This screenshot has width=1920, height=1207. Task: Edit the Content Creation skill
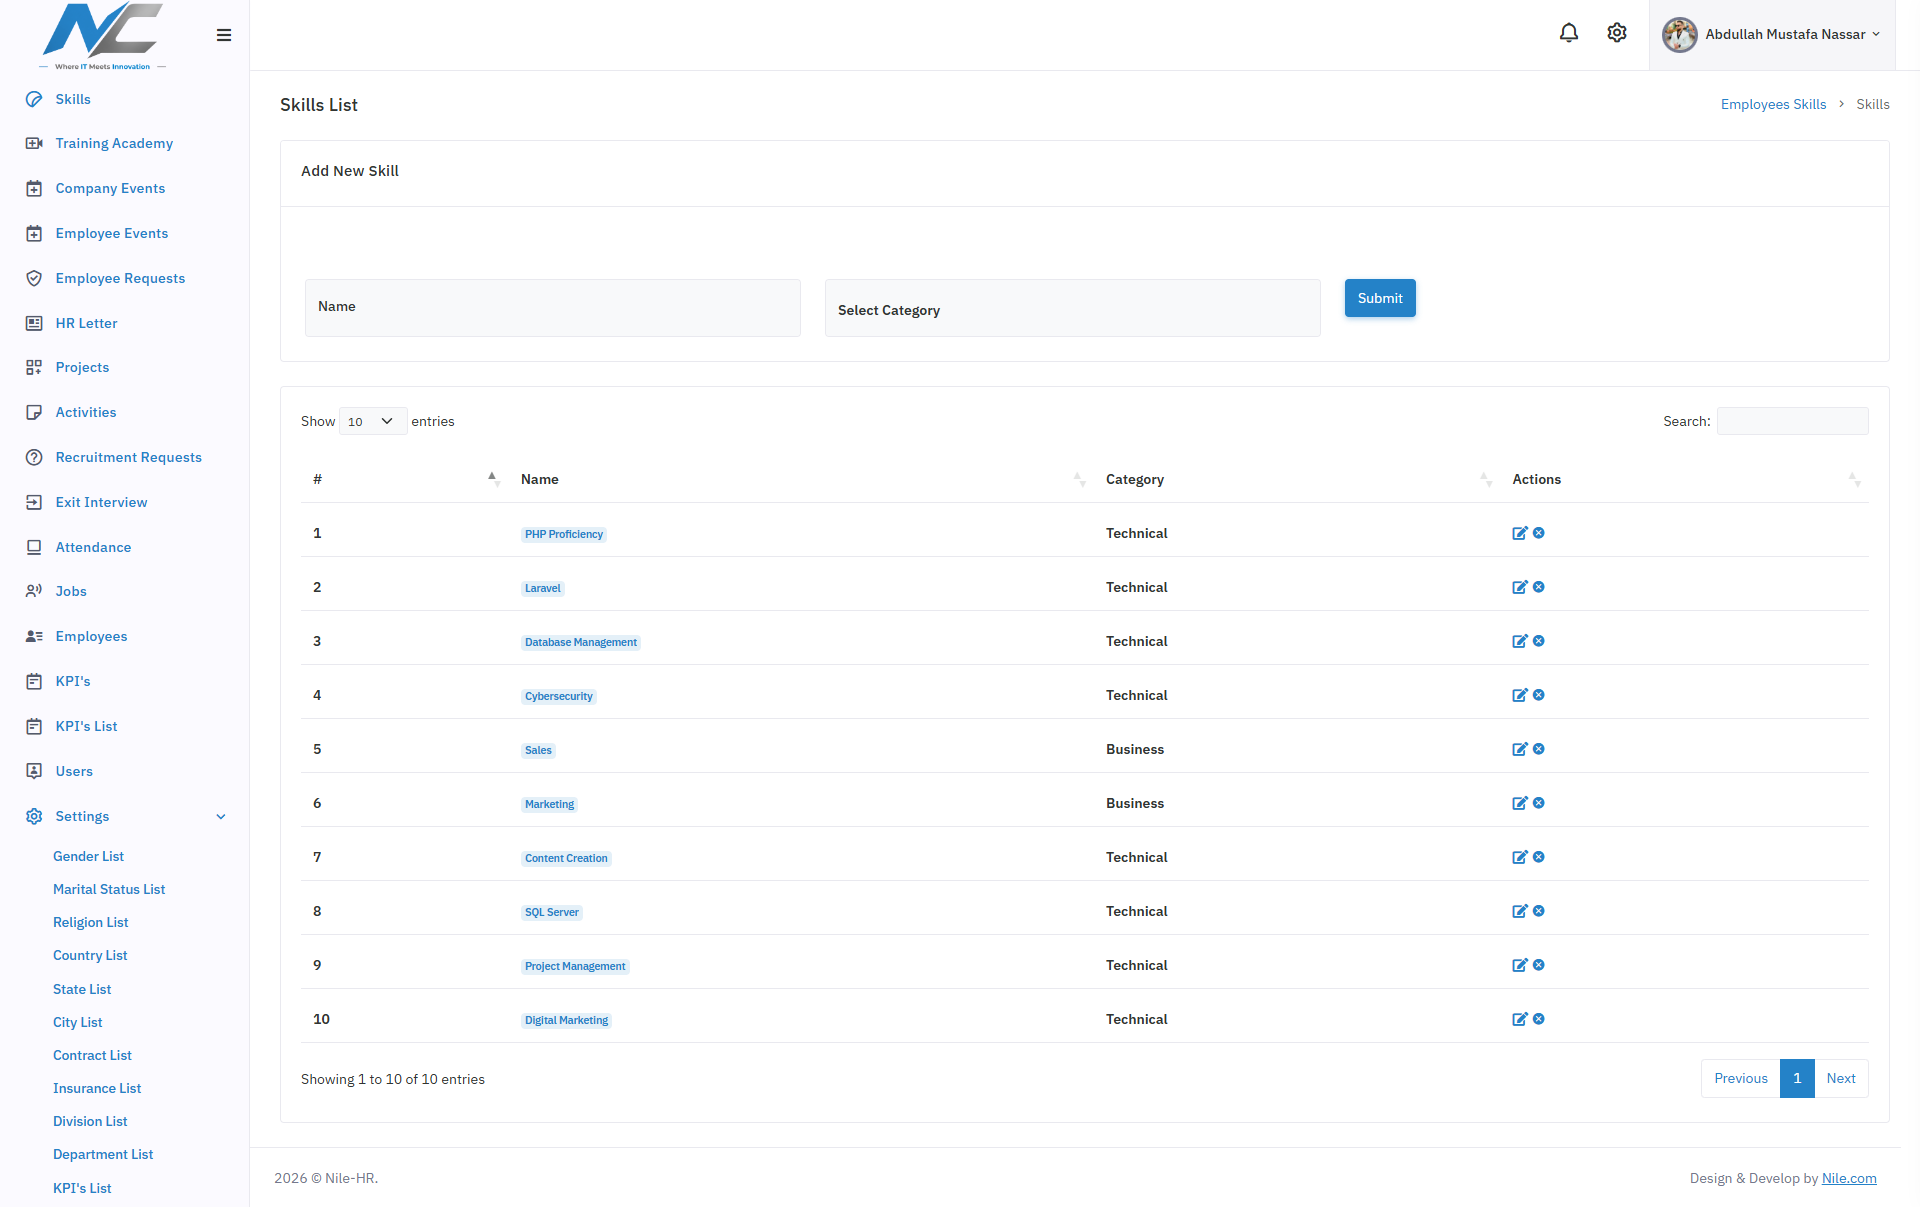[1520, 857]
